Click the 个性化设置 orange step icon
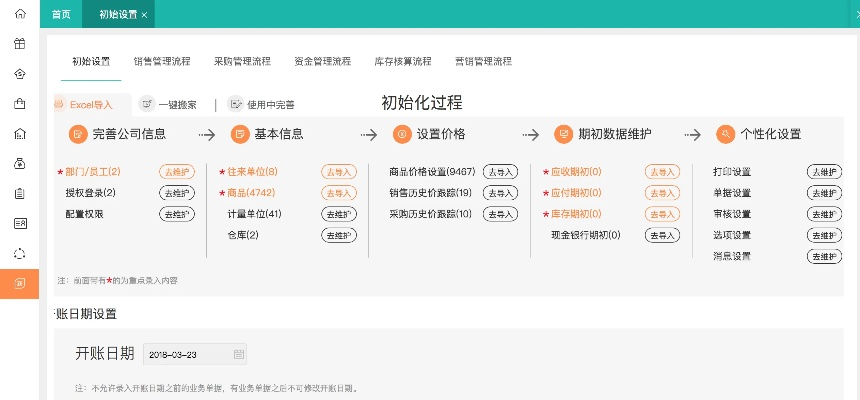 (x=726, y=134)
